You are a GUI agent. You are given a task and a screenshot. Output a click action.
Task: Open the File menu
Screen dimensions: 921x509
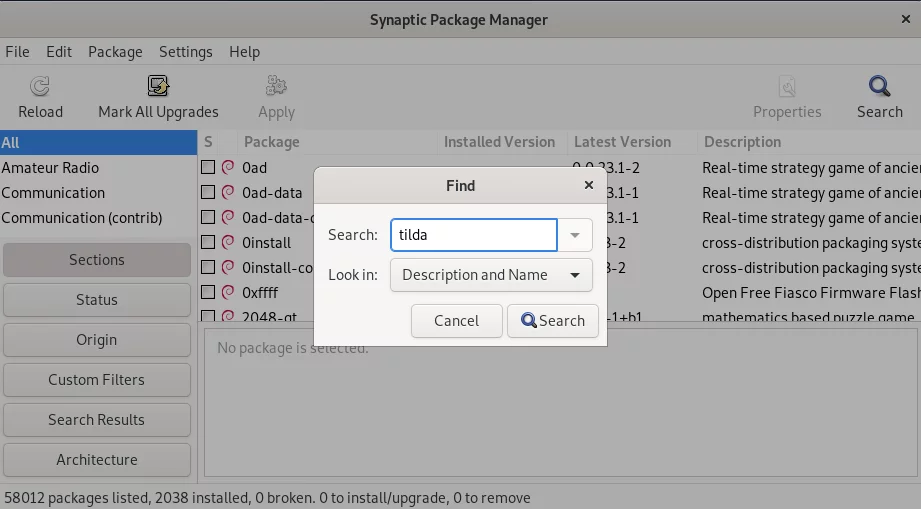click(17, 52)
